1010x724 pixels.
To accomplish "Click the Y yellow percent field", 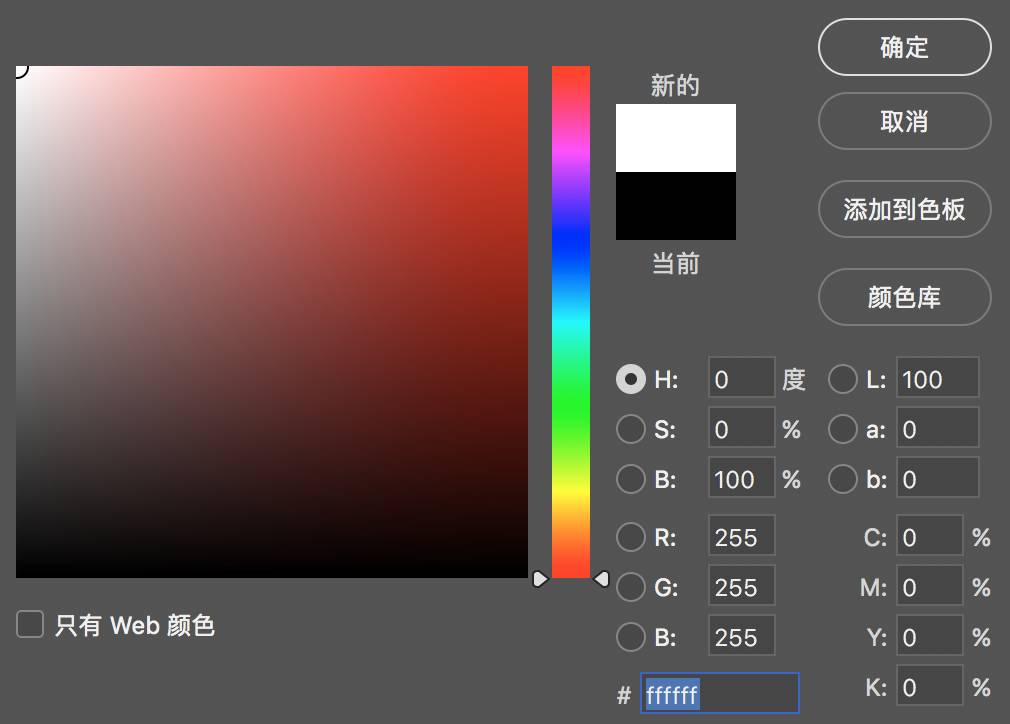I will tap(929, 636).
